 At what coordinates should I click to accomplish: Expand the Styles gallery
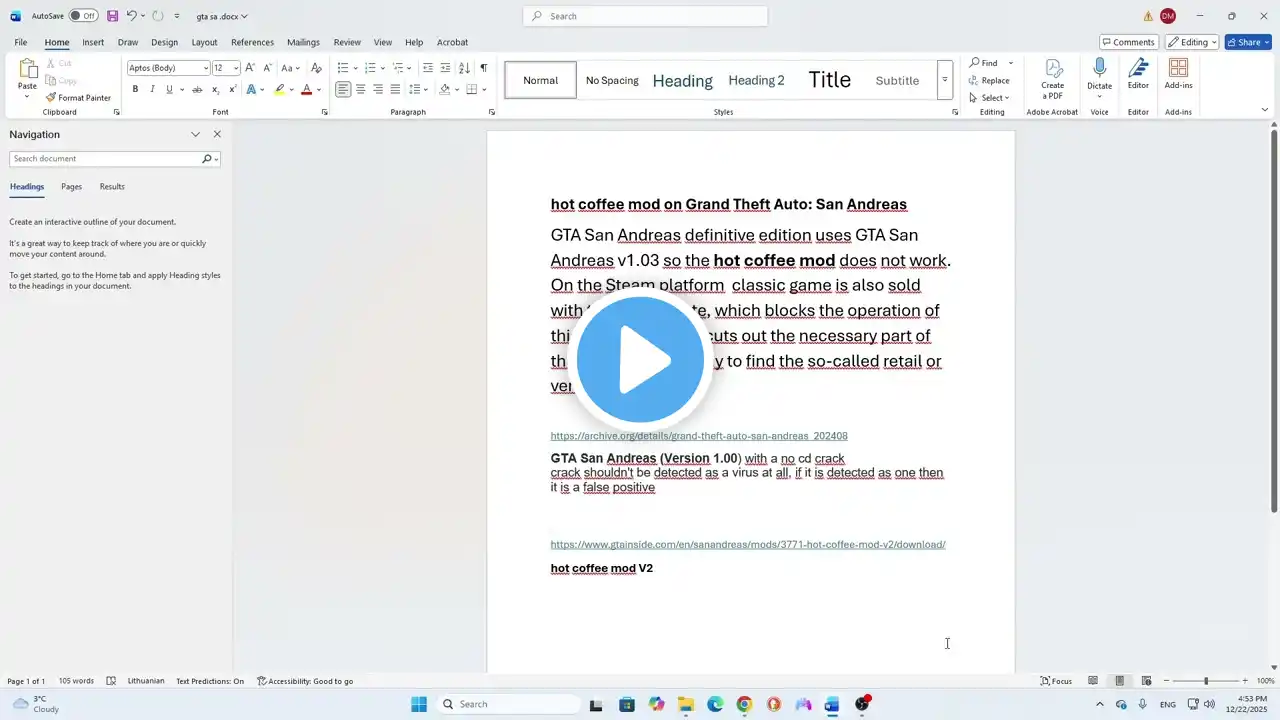click(x=944, y=80)
